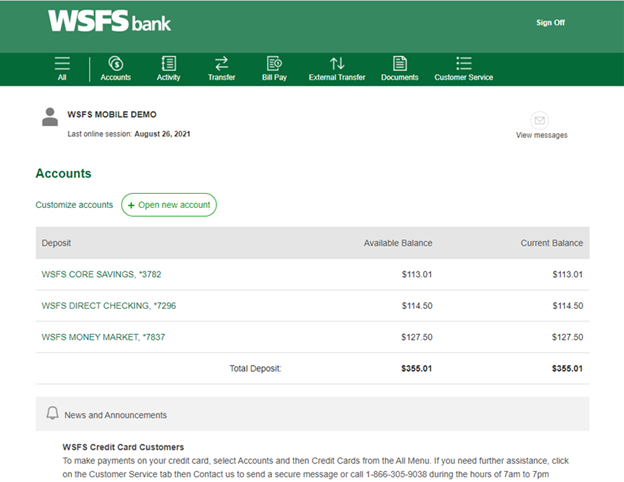Screen dimensions: 624x482
Task: Click the last online session date August 26, 2021
Action: pos(162,134)
